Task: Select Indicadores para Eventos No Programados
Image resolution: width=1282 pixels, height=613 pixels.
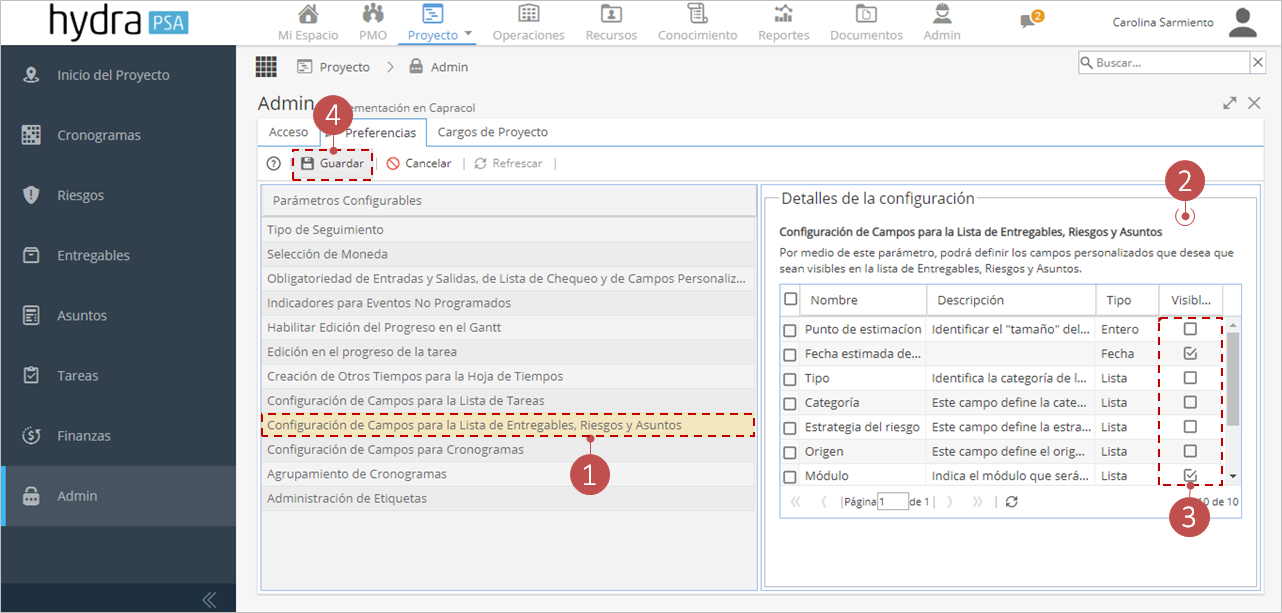Action: click(508, 303)
